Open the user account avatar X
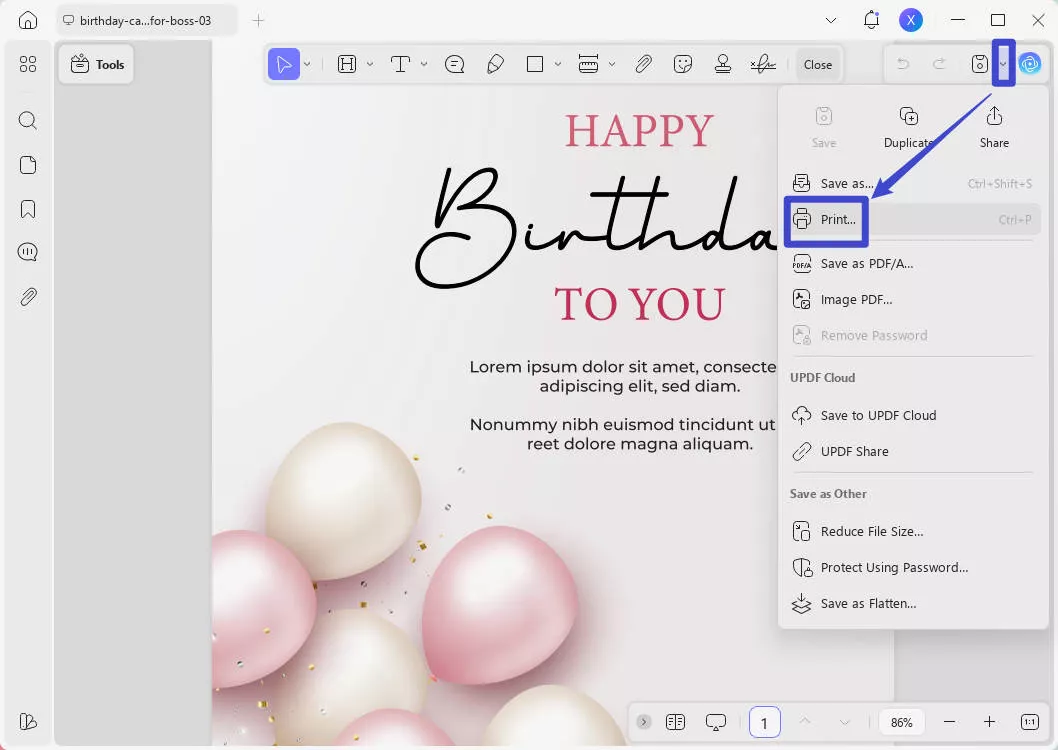This screenshot has width=1058, height=750. click(911, 20)
